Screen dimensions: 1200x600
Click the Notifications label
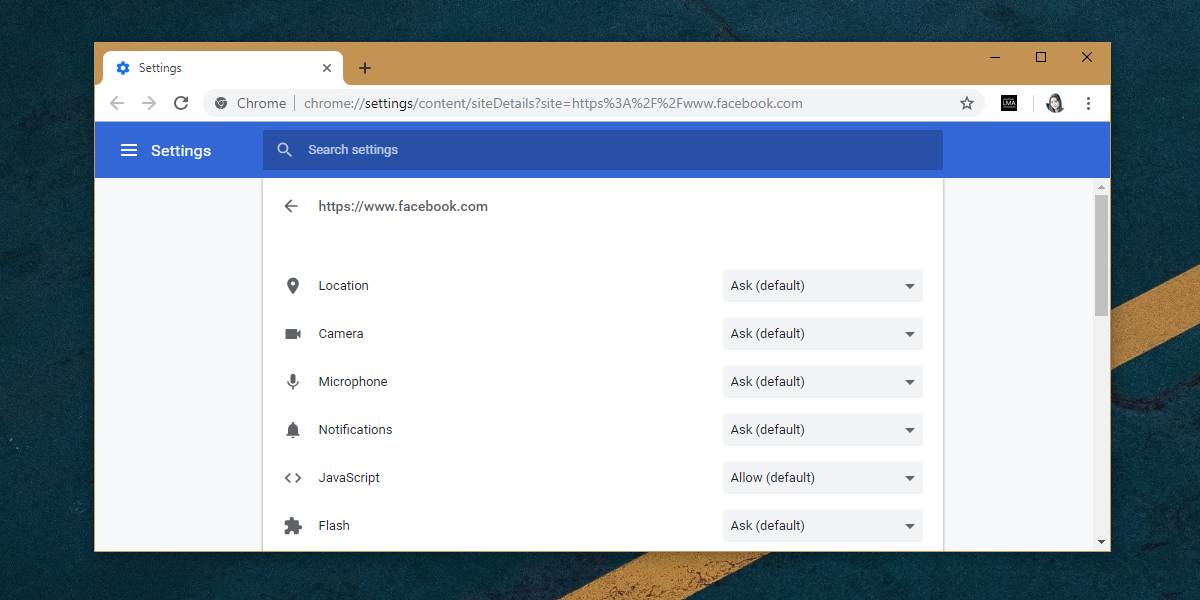pos(356,430)
